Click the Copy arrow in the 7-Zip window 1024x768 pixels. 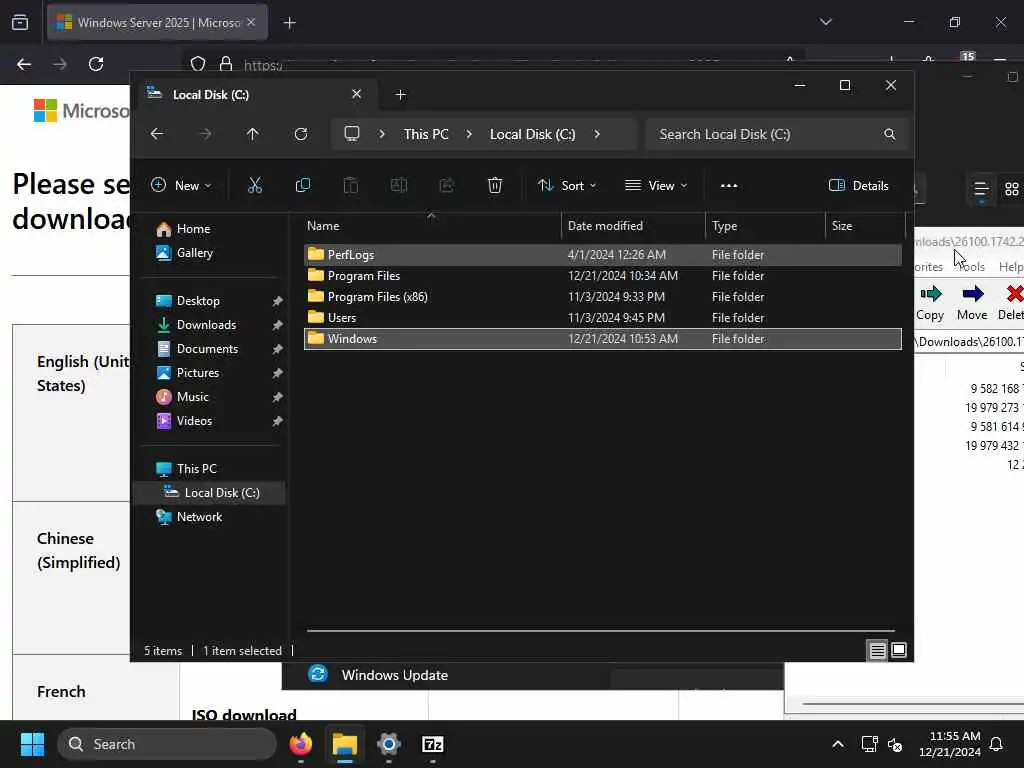(931, 303)
